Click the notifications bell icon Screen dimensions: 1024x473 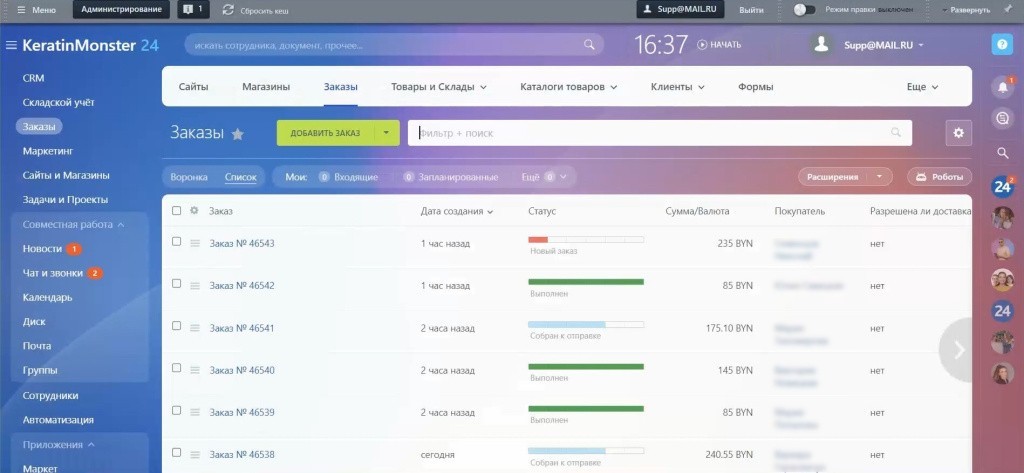pos(1002,87)
